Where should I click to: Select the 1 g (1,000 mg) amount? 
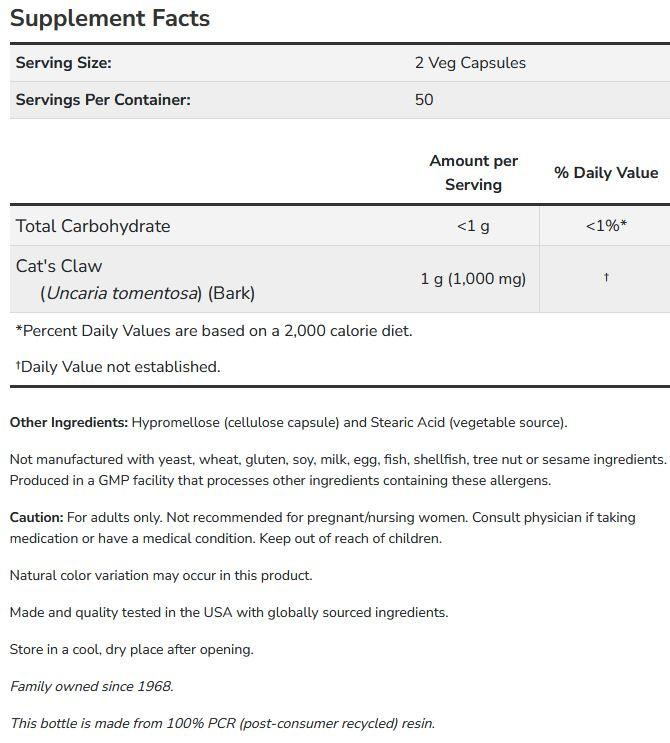(x=473, y=279)
